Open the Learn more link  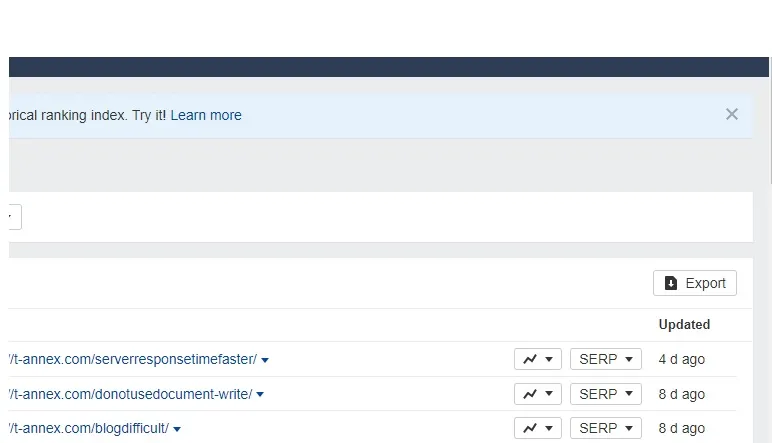coord(206,115)
